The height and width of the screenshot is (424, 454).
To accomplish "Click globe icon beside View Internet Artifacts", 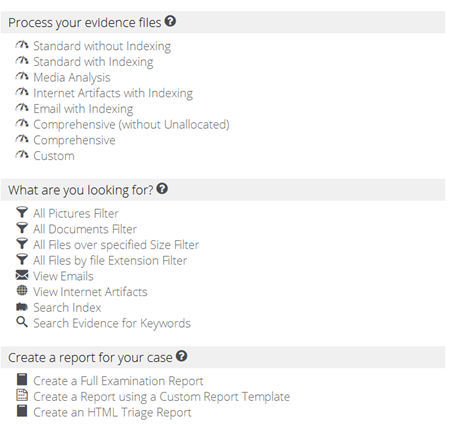I will 22,291.
